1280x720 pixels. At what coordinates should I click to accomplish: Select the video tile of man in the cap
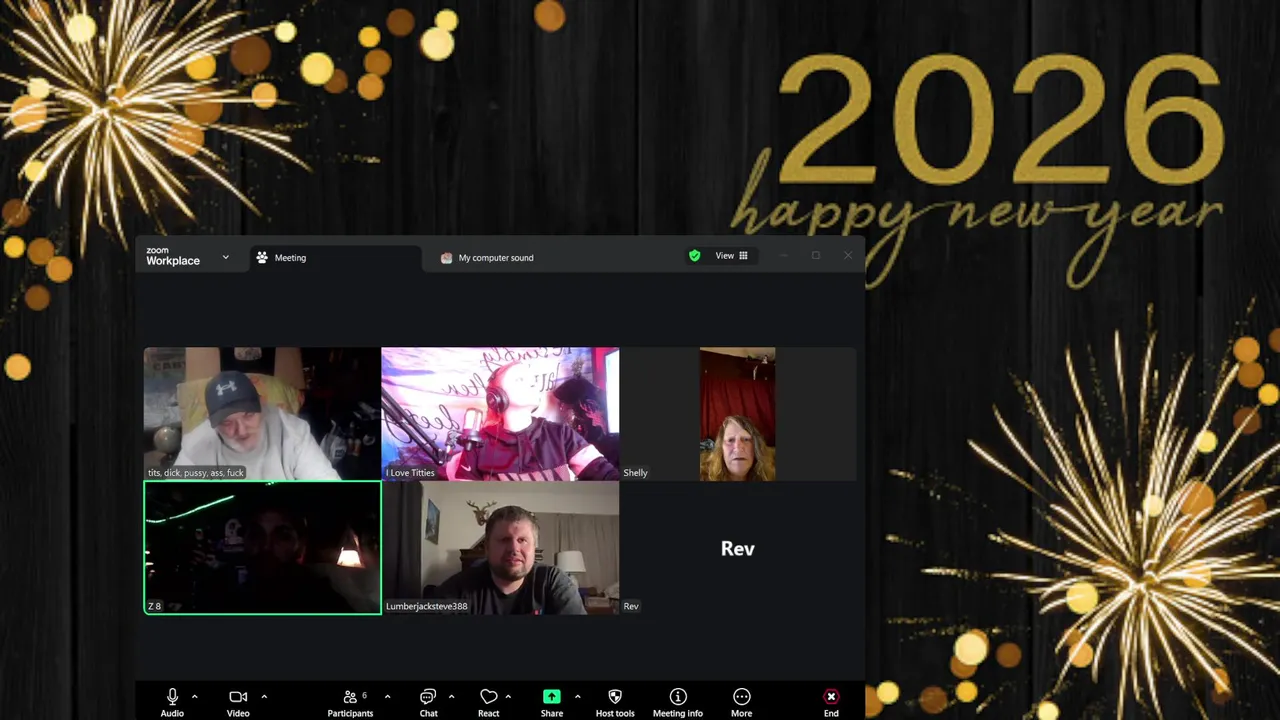[x=262, y=414]
